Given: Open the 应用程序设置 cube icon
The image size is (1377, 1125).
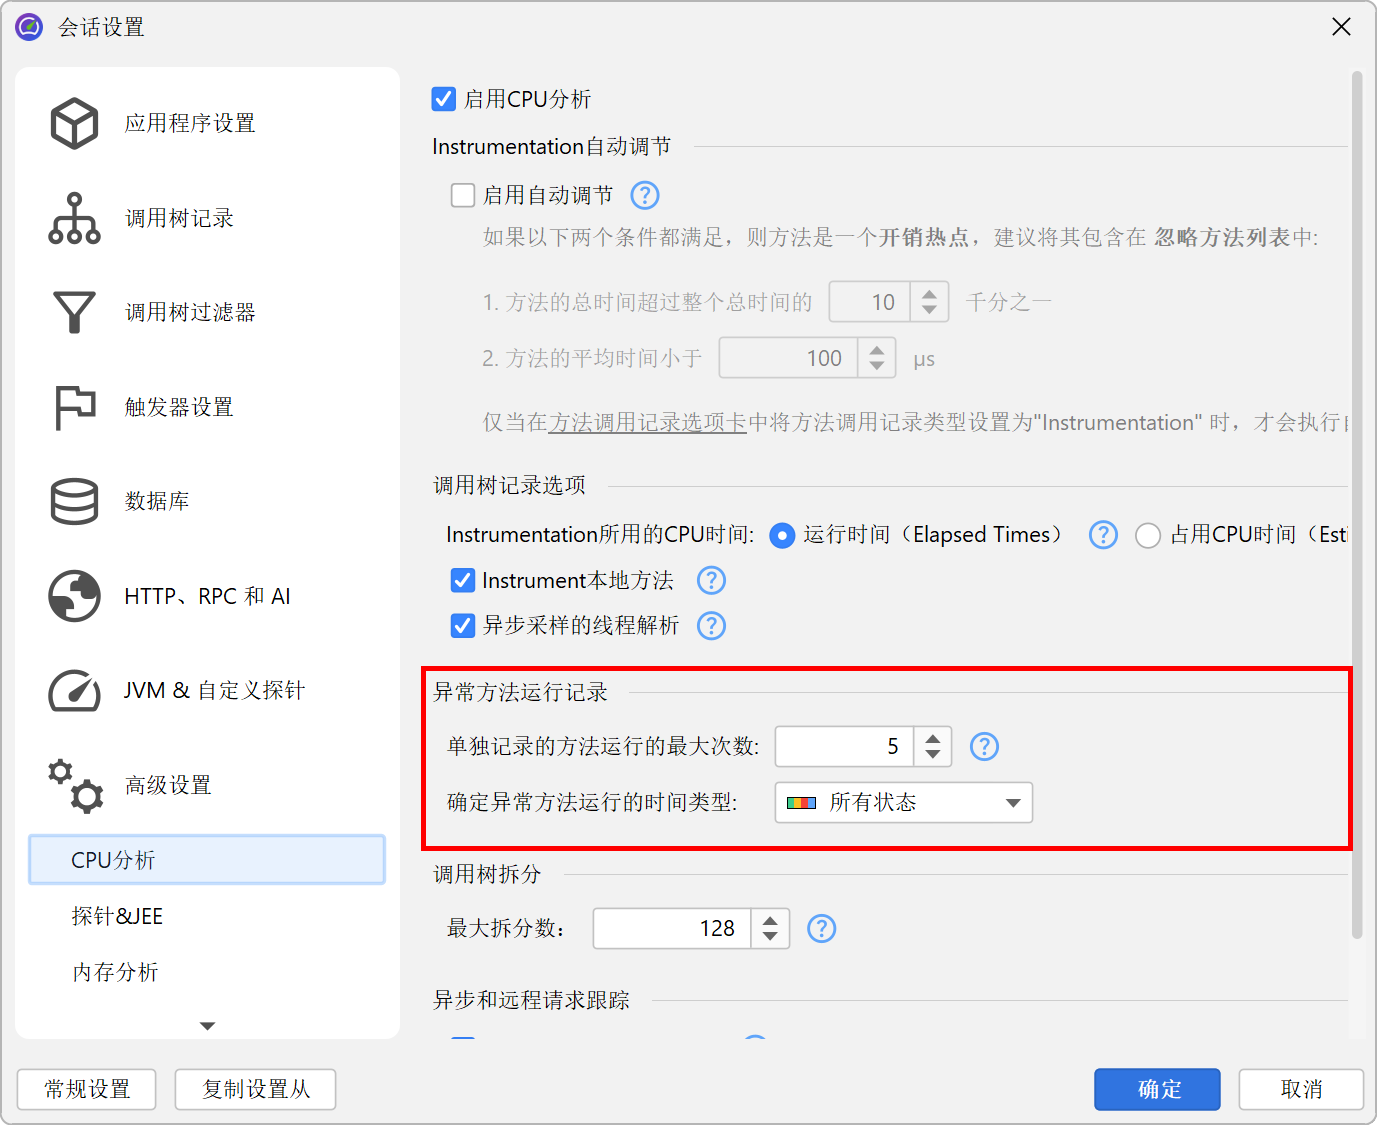Looking at the screenshot, I should [x=74, y=123].
